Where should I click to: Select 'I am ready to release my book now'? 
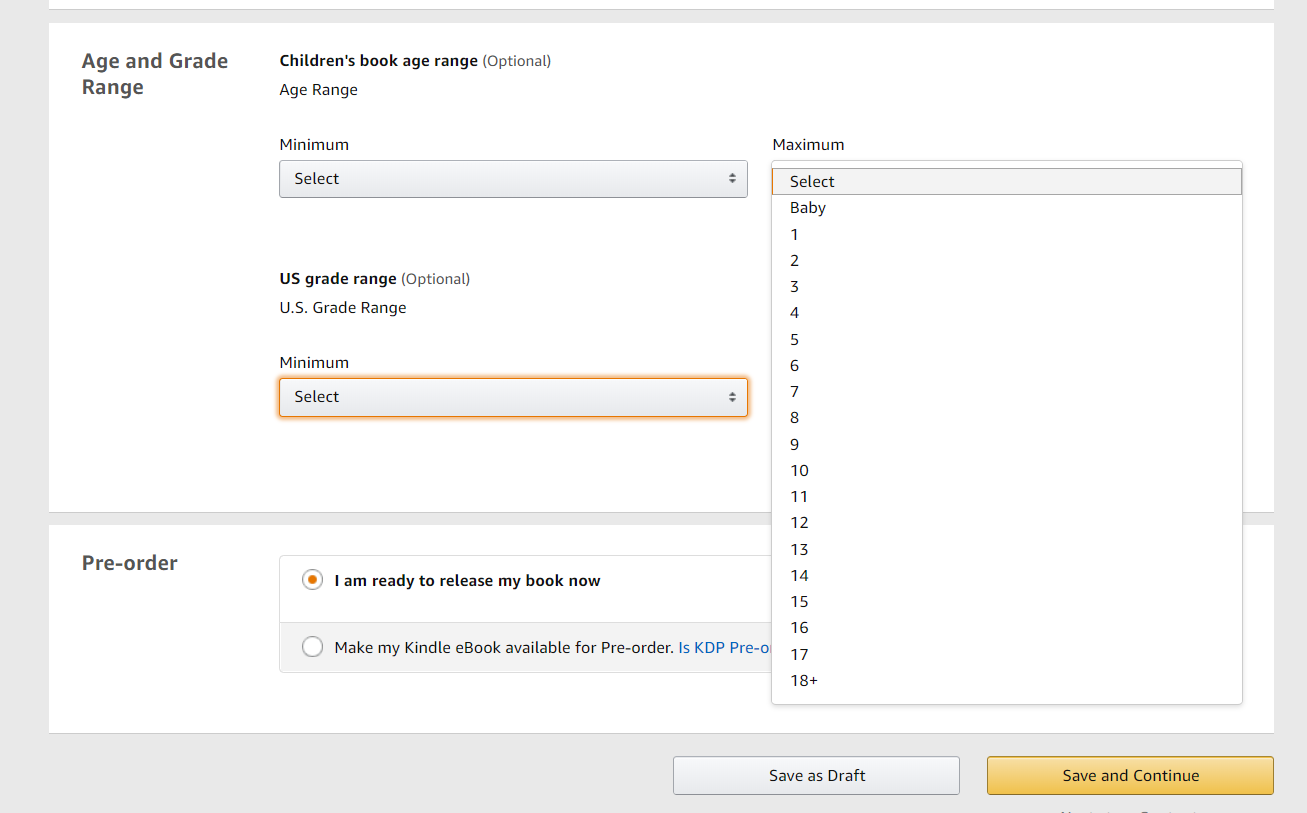click(x=313, y=580)
